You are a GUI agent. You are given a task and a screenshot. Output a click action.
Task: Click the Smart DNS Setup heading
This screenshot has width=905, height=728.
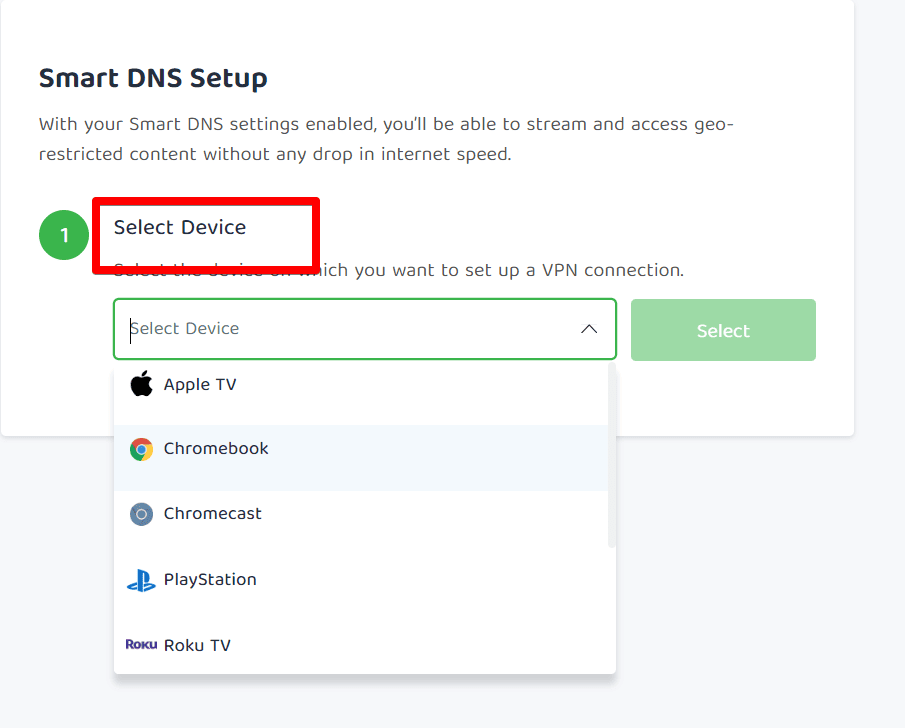click(153, 78)
